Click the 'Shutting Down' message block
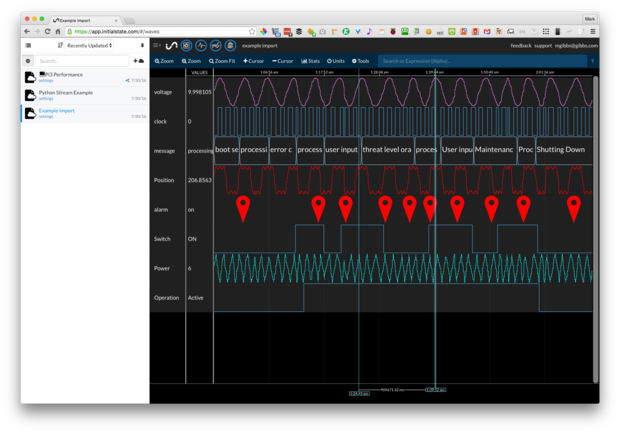 [563, 150]
